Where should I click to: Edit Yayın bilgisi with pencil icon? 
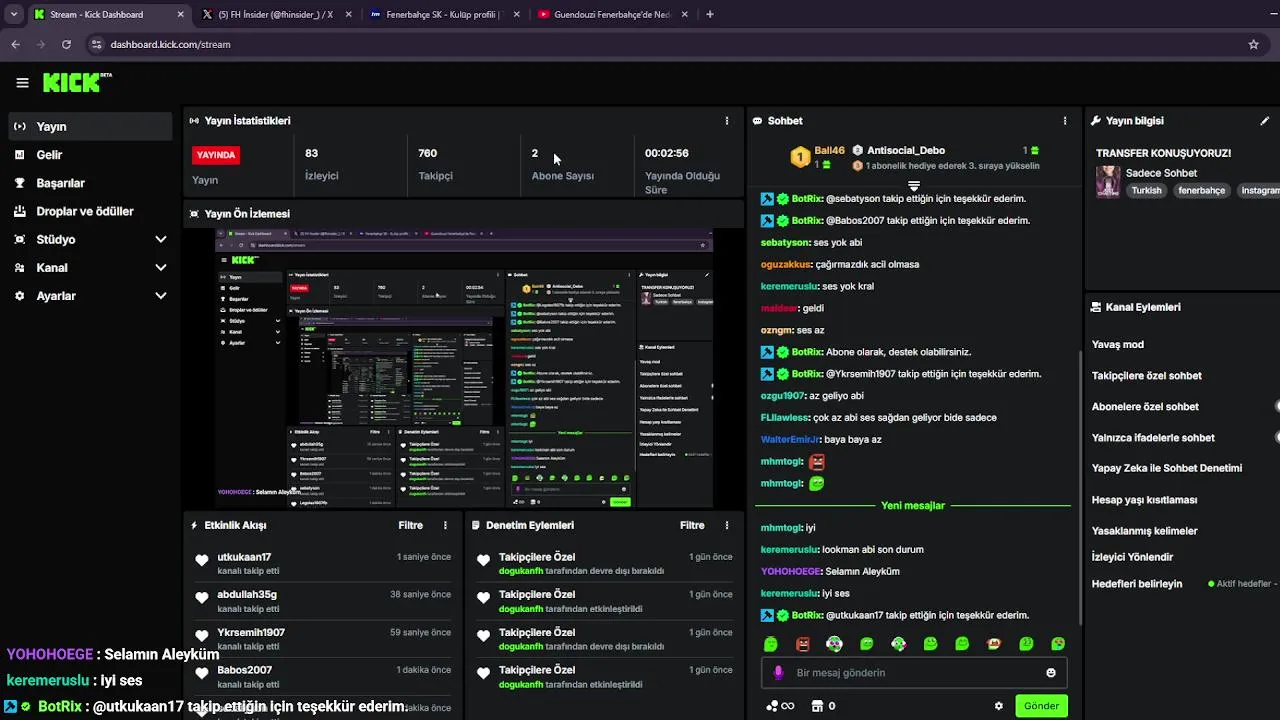coord(1264,120)
